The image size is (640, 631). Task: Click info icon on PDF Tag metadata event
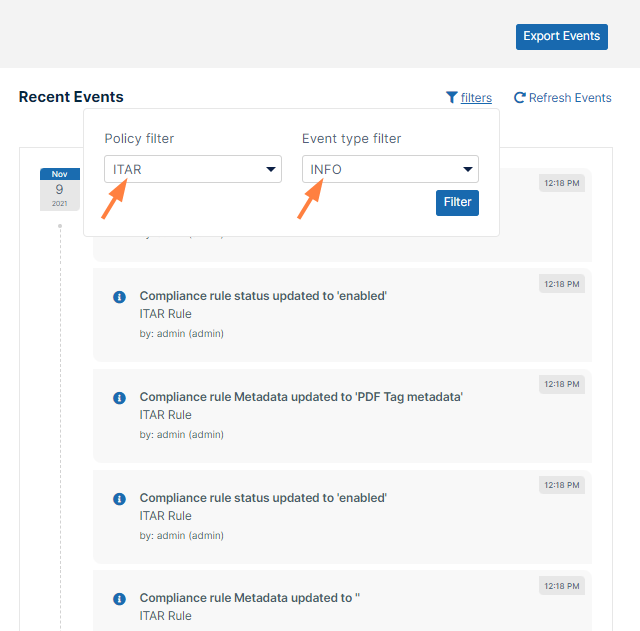[119, 397]
